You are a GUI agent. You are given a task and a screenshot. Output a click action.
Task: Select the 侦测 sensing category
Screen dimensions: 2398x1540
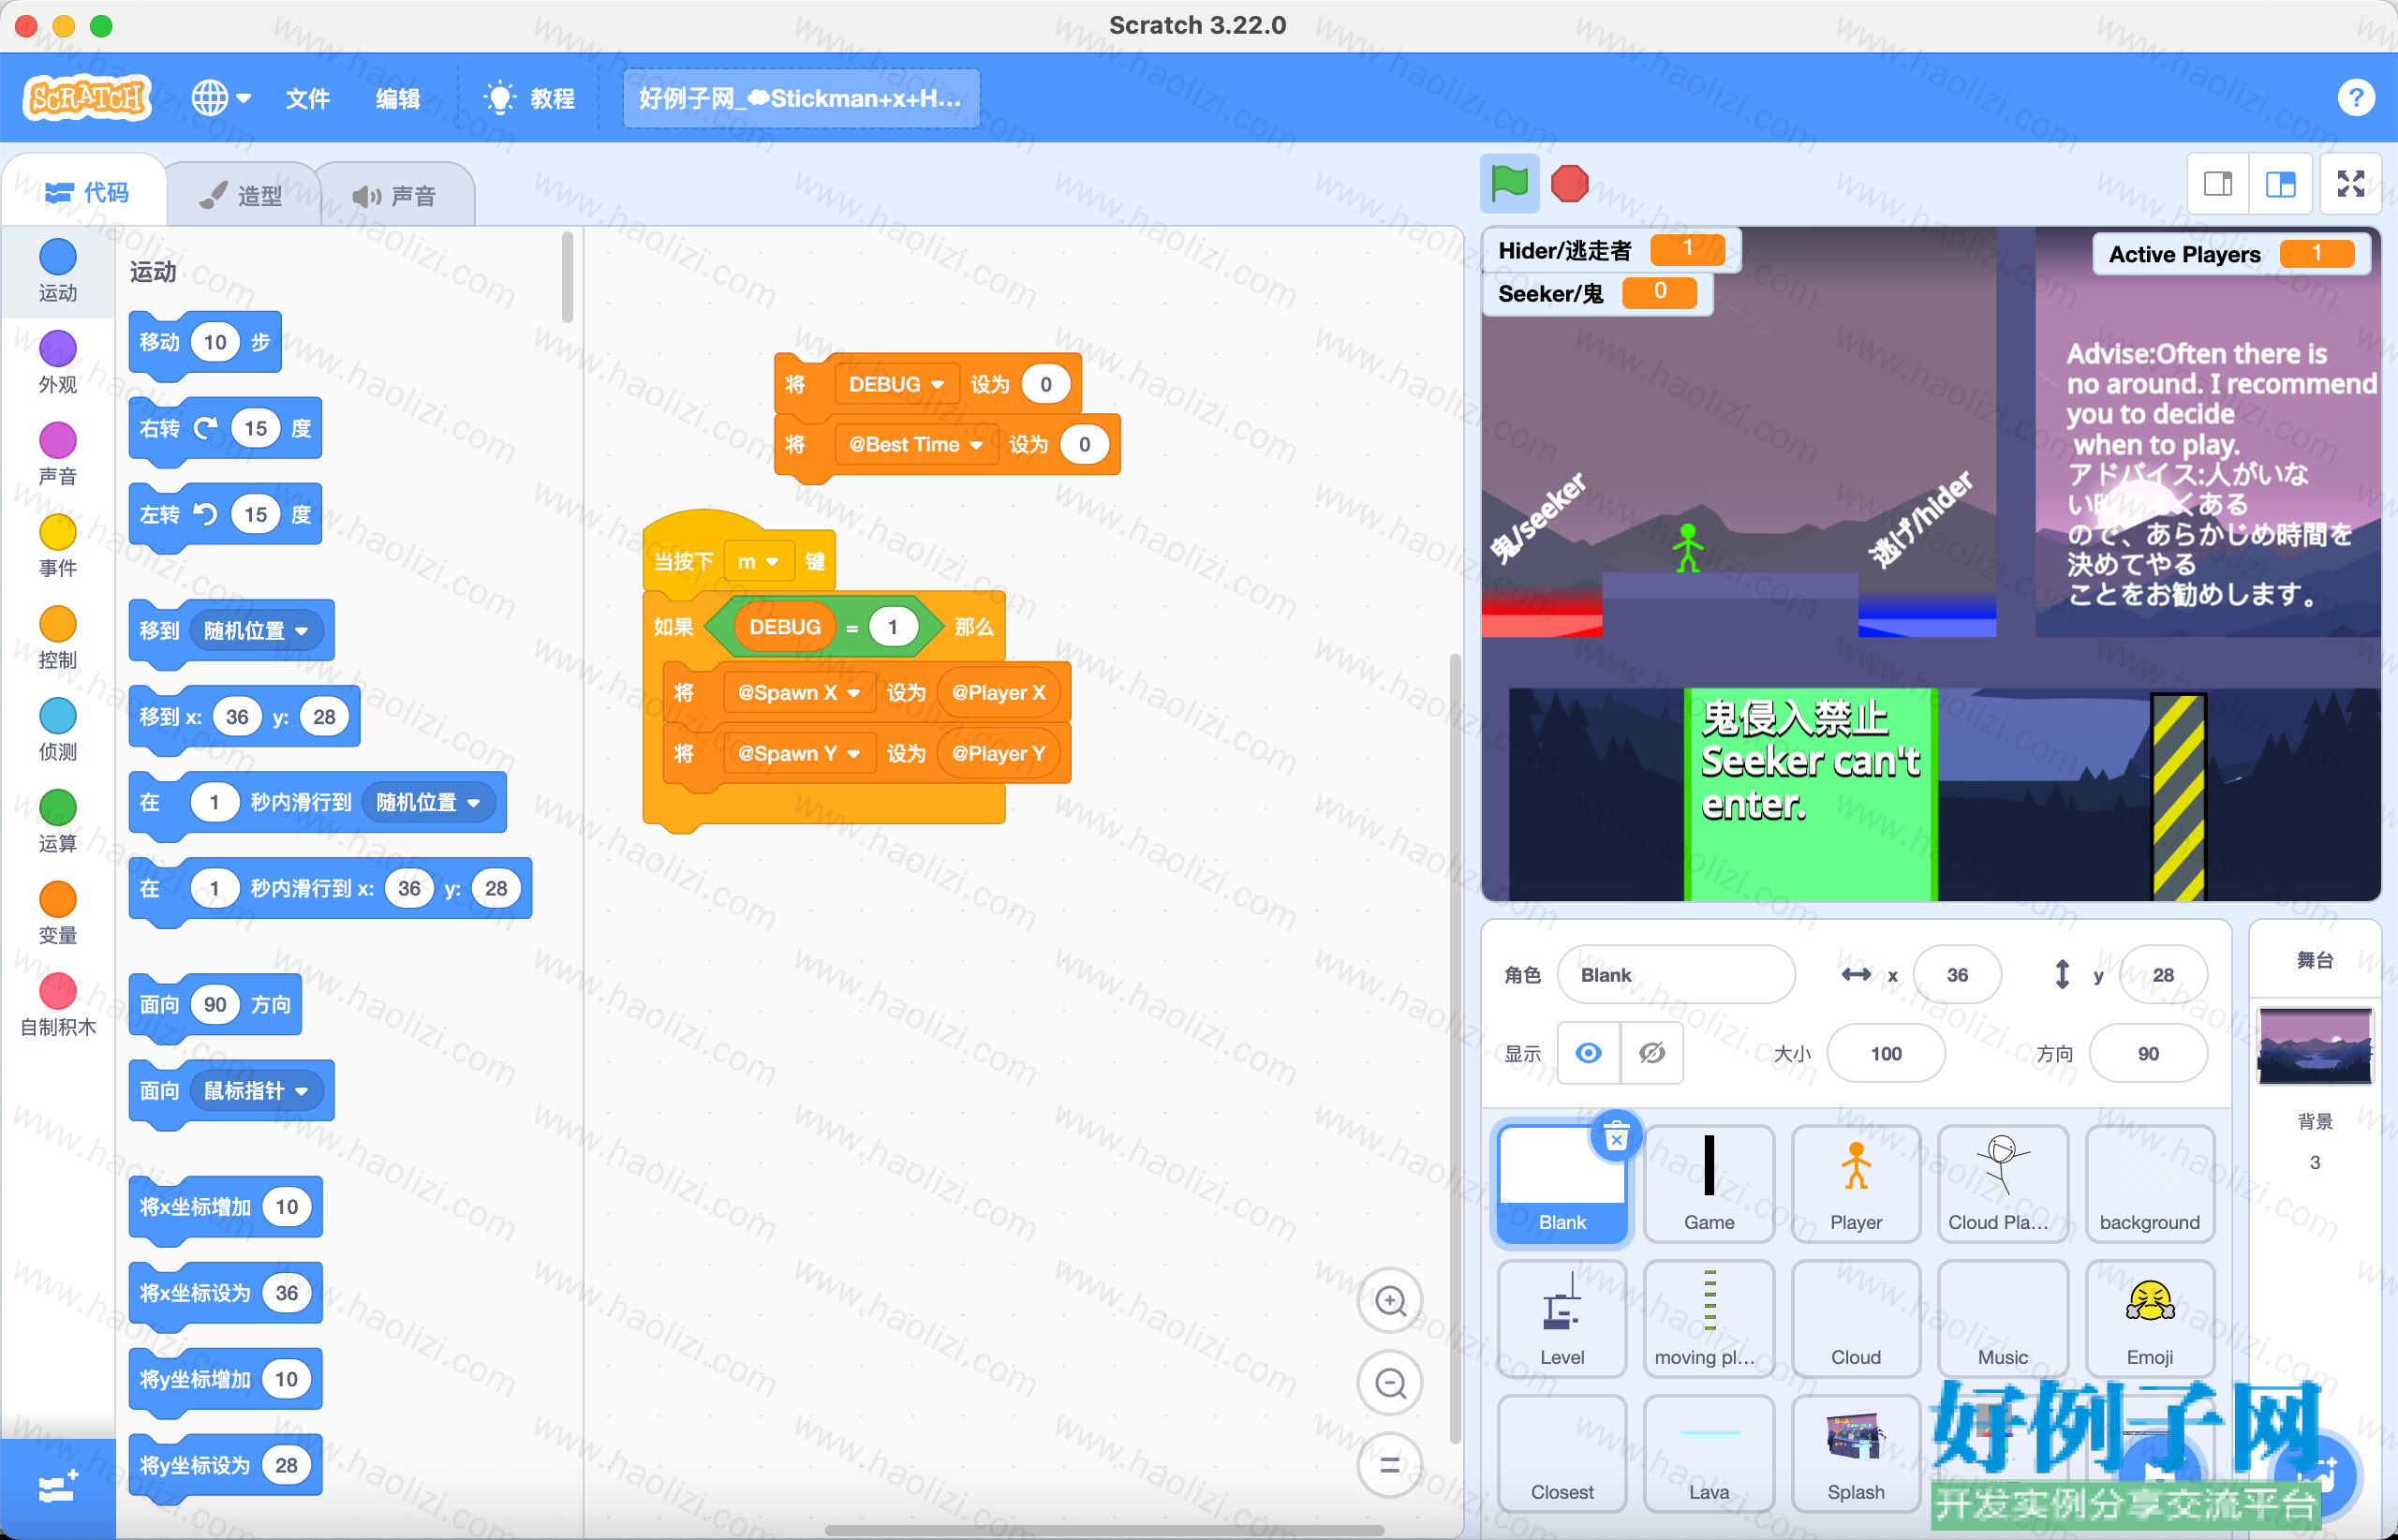[x=58, y=731]
